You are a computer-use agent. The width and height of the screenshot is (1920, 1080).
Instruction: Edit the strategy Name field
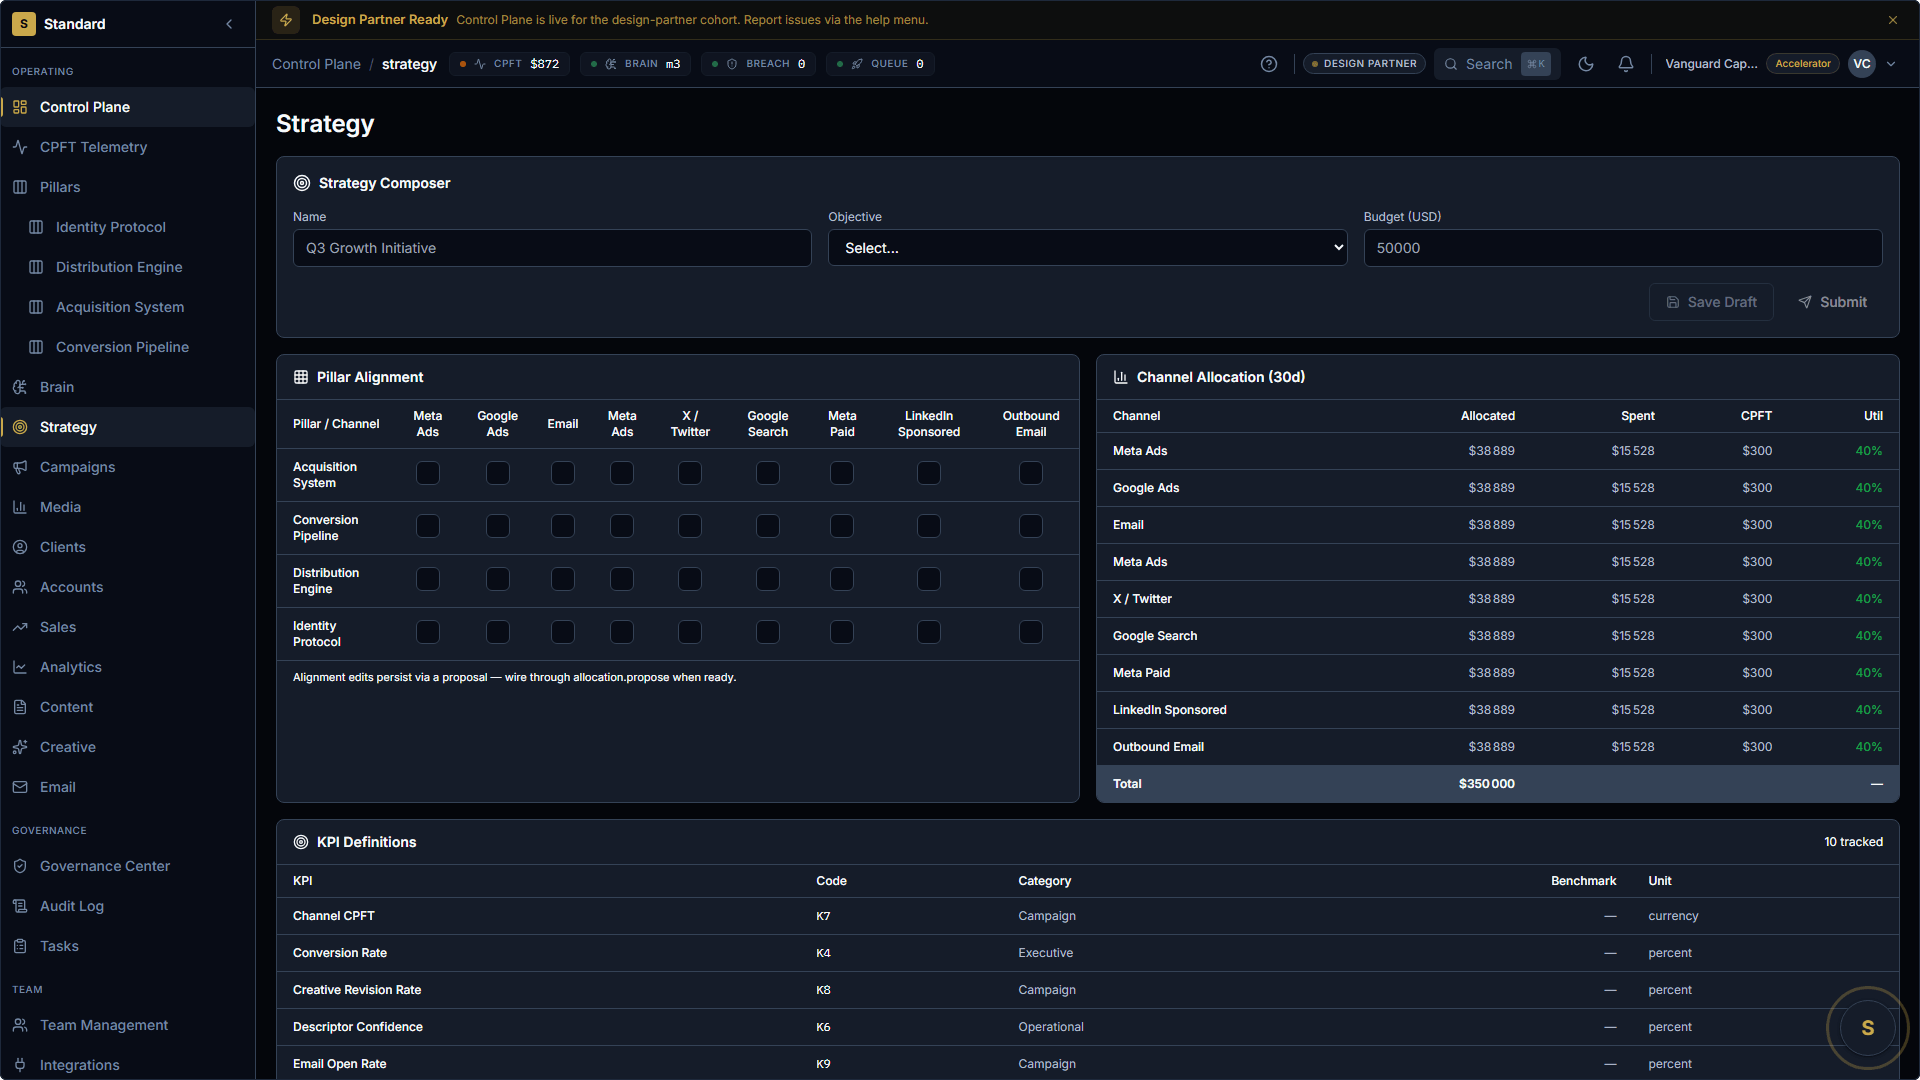click(x=552, y=248)
